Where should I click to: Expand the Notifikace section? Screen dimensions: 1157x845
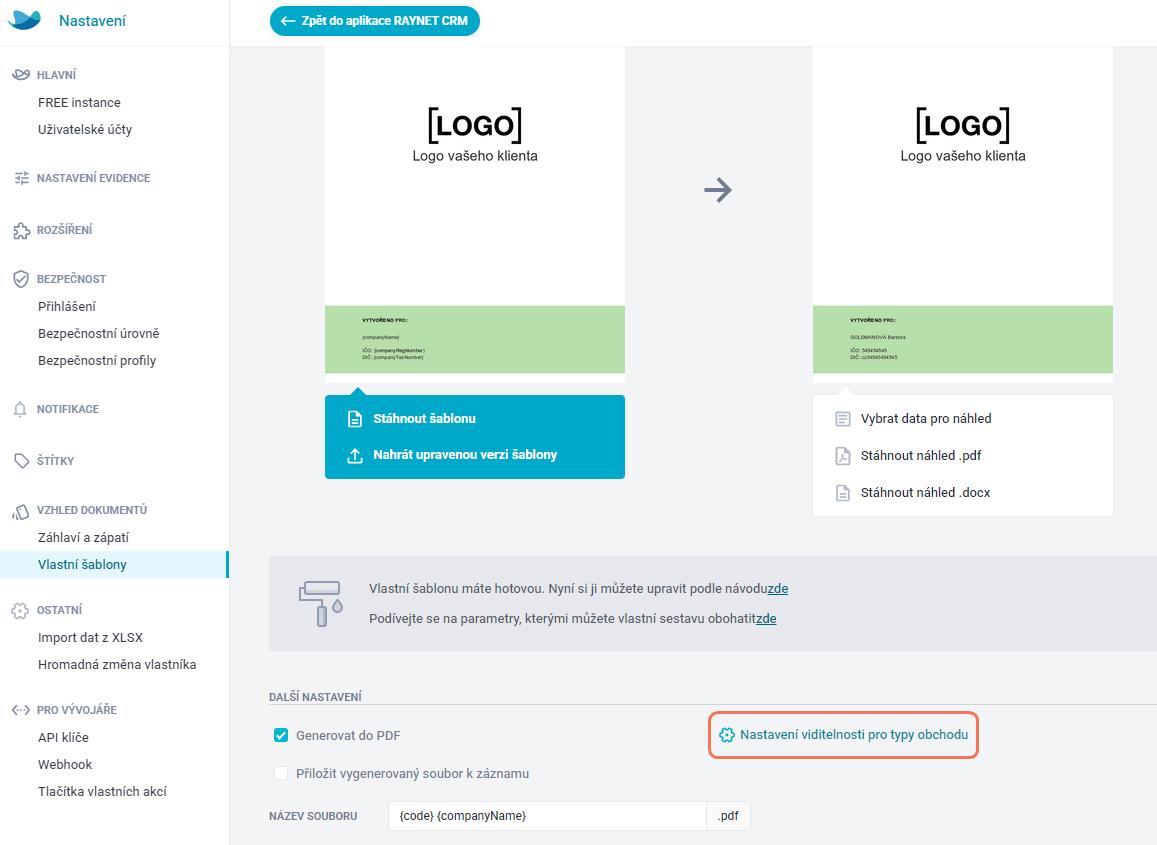[68, 409]
